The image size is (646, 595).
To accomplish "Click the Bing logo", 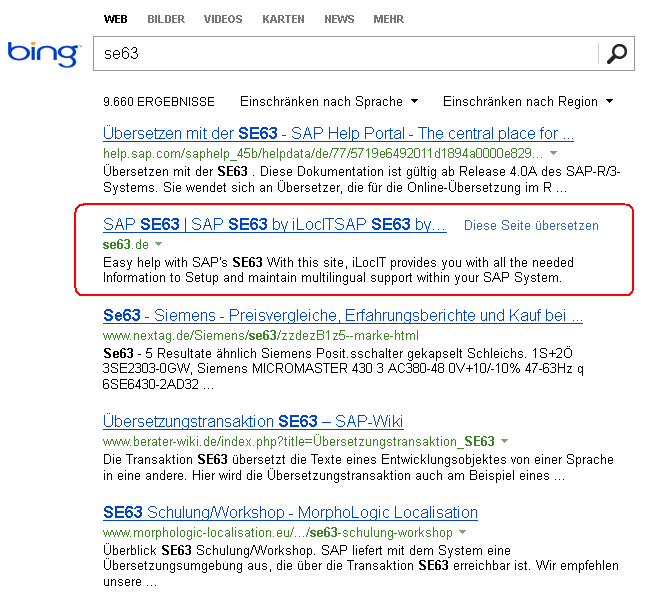I will click(43, 54).
